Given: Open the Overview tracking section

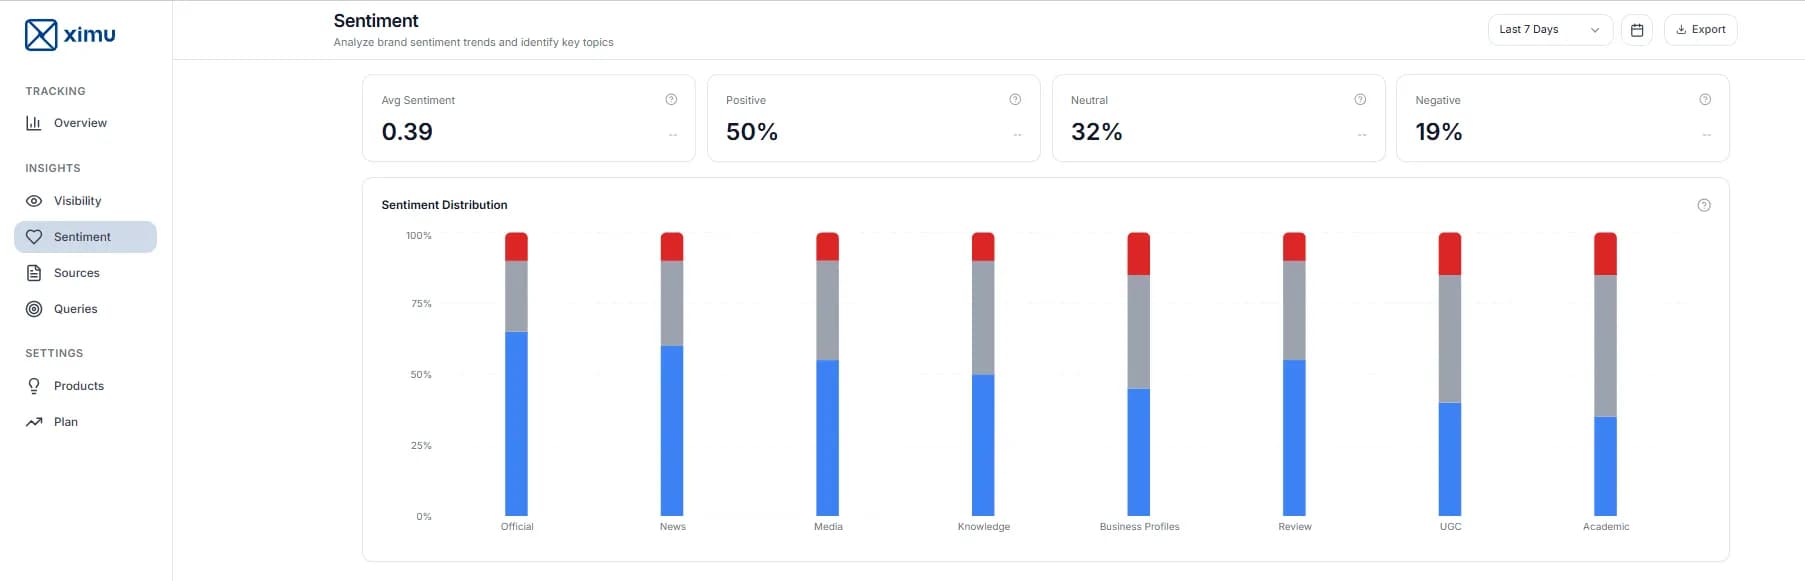Looking at the screenshot, I should pyautogui.click(x=80, y=122).
